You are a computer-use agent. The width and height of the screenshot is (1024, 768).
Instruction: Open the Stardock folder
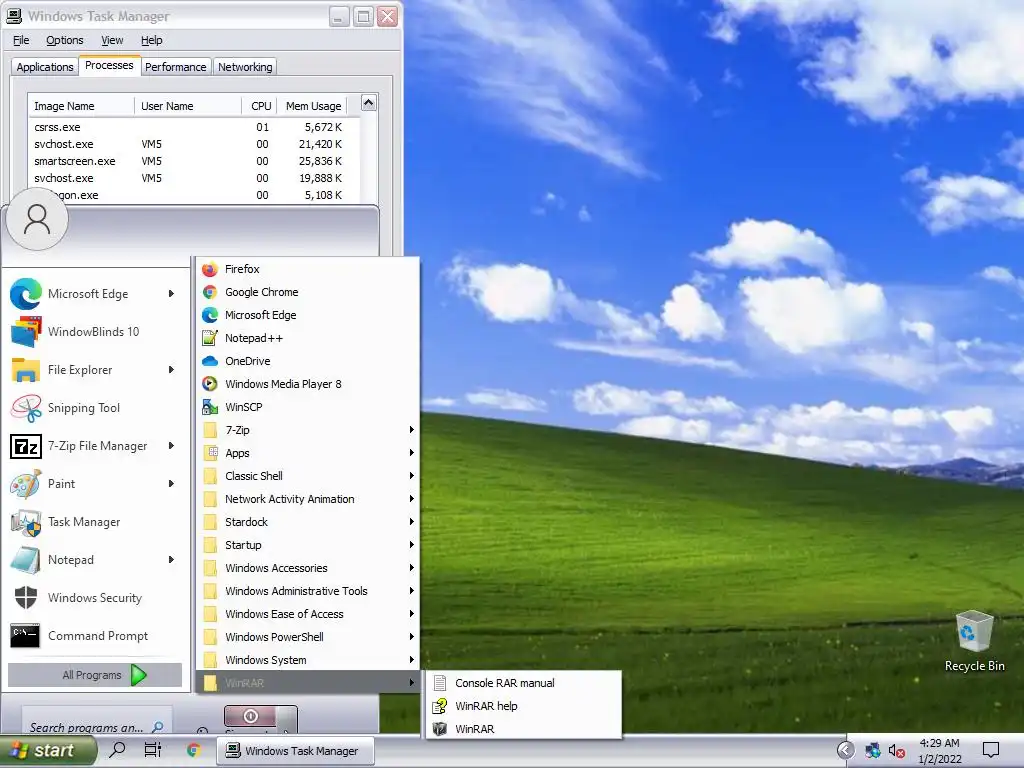point(307,522)
